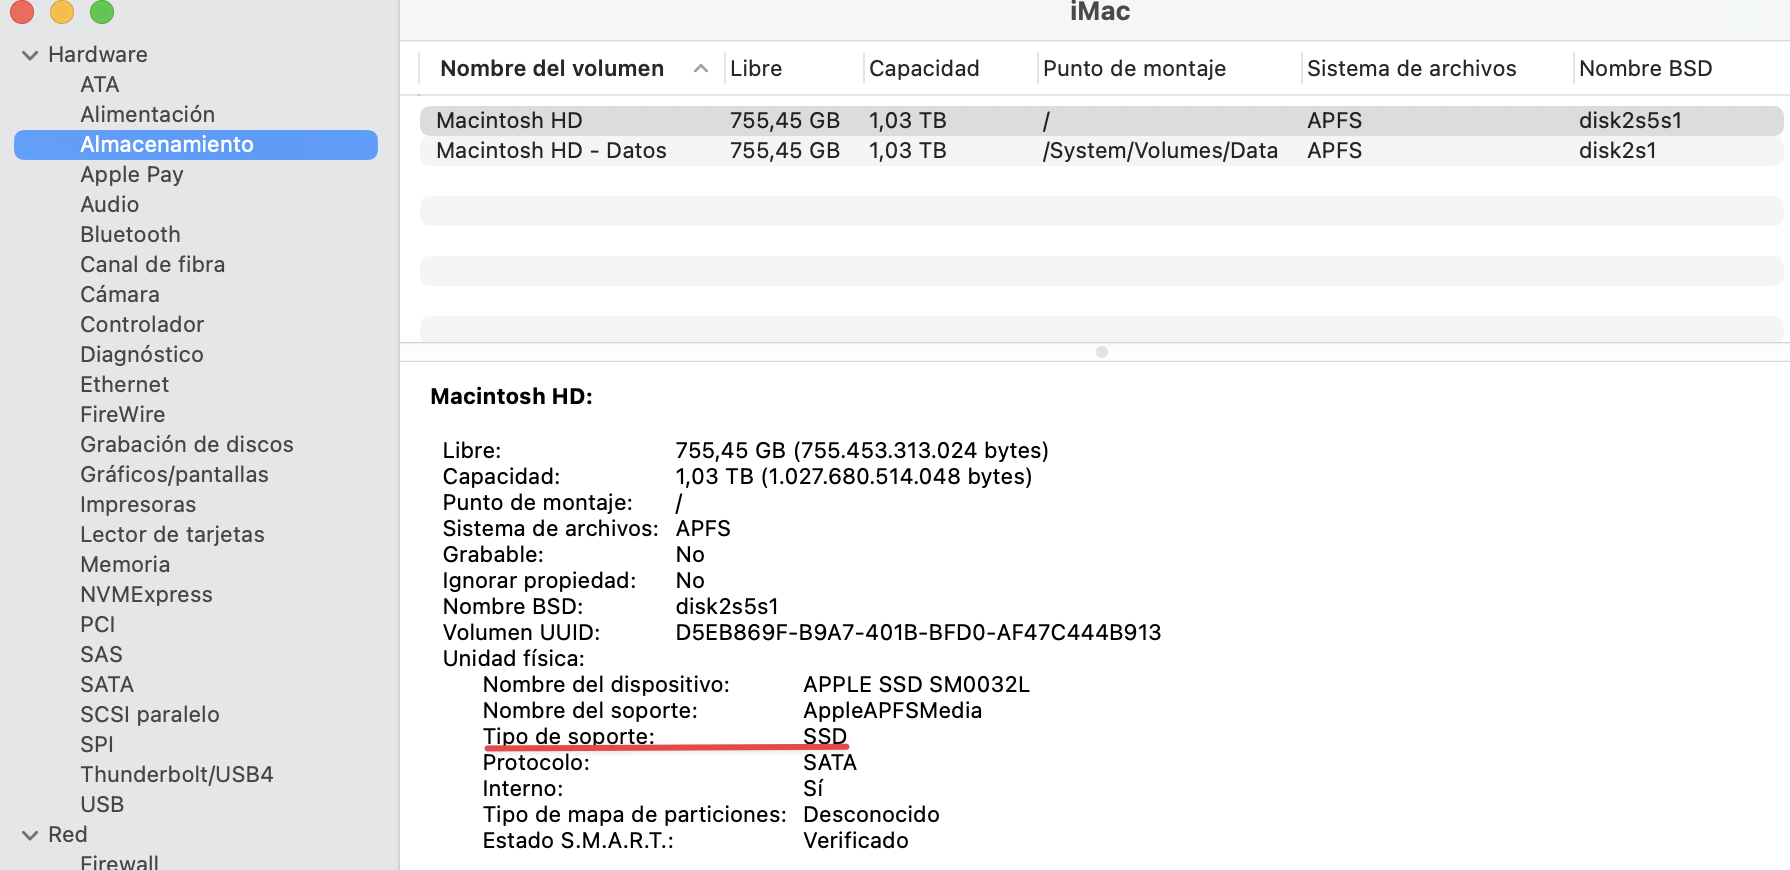Select Almacenamiento in the sidebar
The width and height of the screenshot is (1790, 870).
coord(196,145)
